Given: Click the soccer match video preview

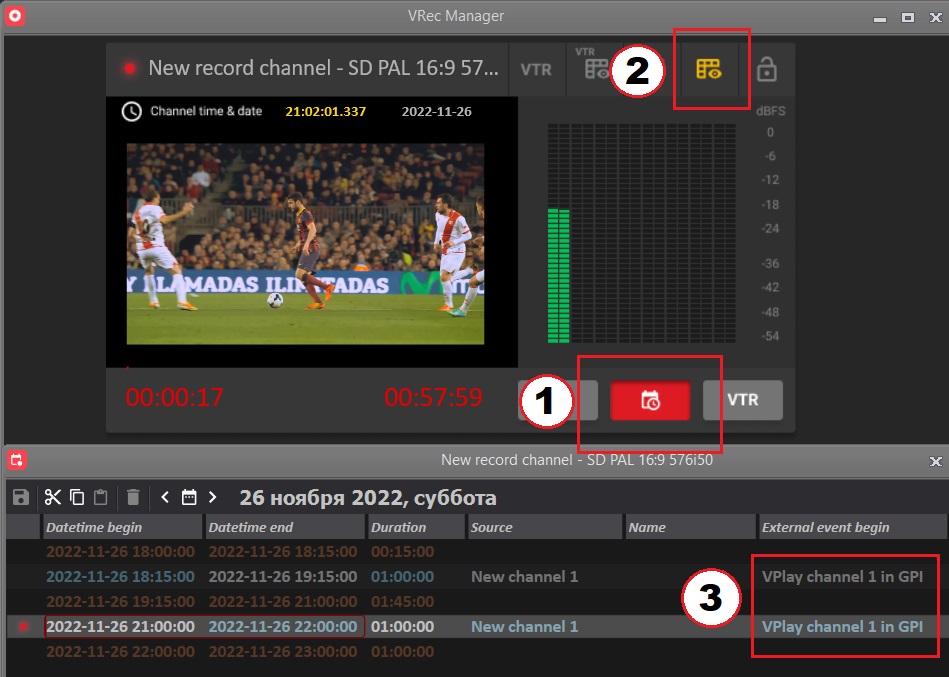Looking at the screenshot, I should [x=305, y=244].
